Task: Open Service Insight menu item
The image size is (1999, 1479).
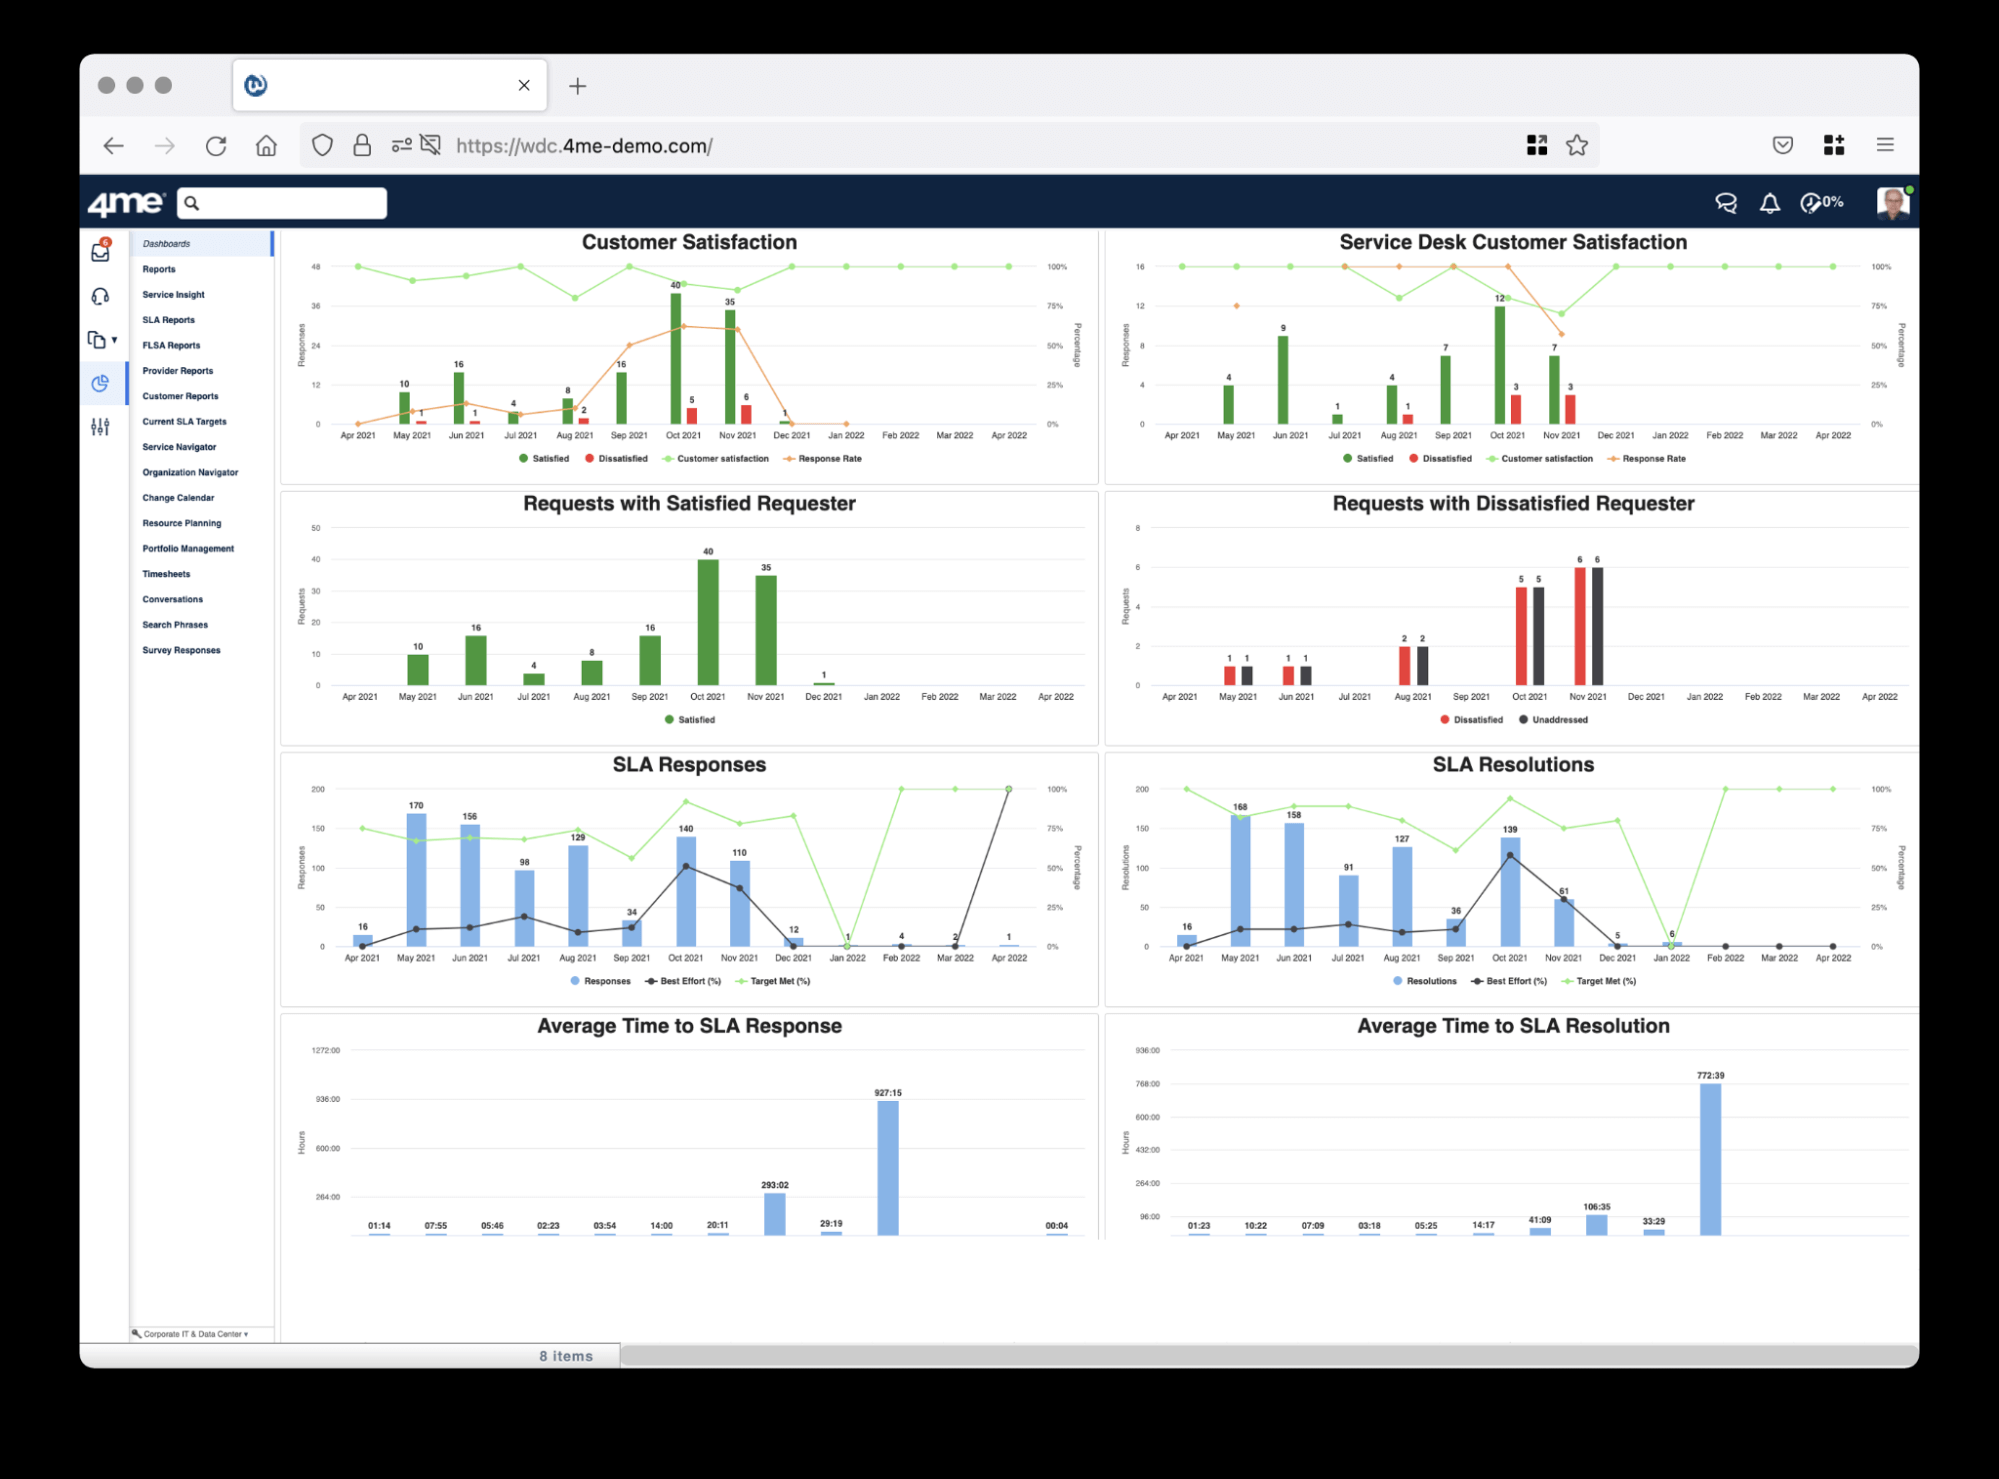Action: [x=173, y=295]
